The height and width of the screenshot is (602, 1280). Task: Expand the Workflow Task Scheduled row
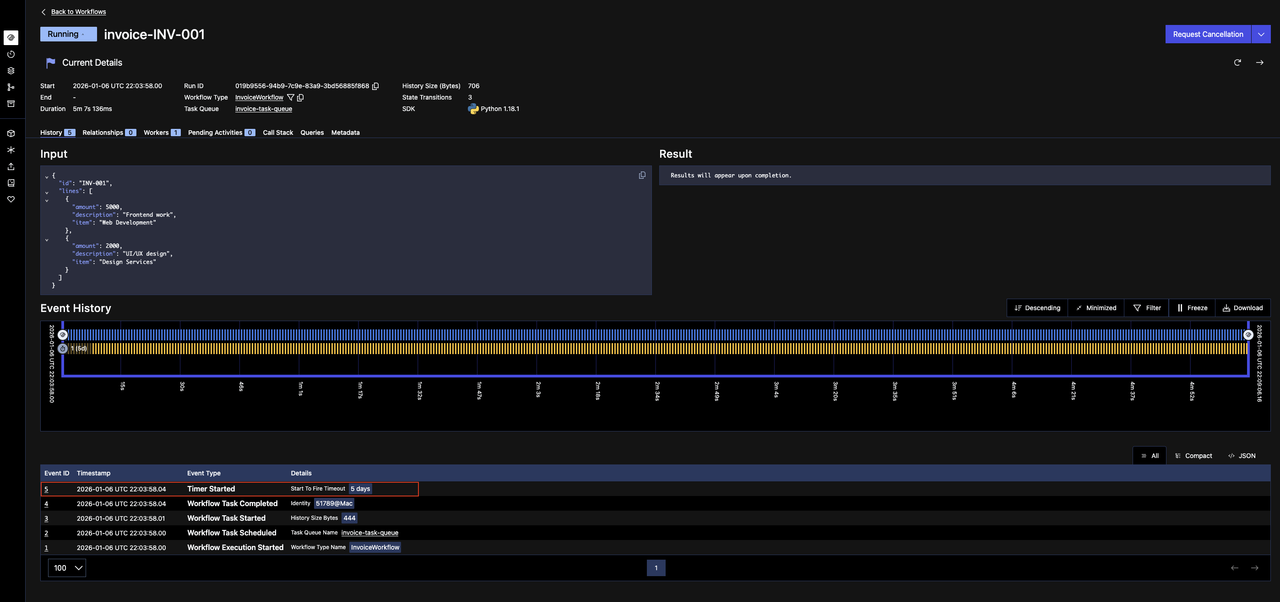[x=655, y=532]
